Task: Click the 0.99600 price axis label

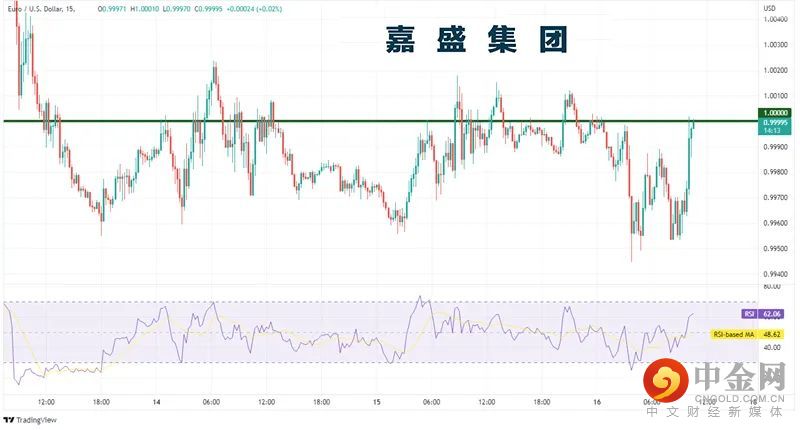Action: click(776, 223)
